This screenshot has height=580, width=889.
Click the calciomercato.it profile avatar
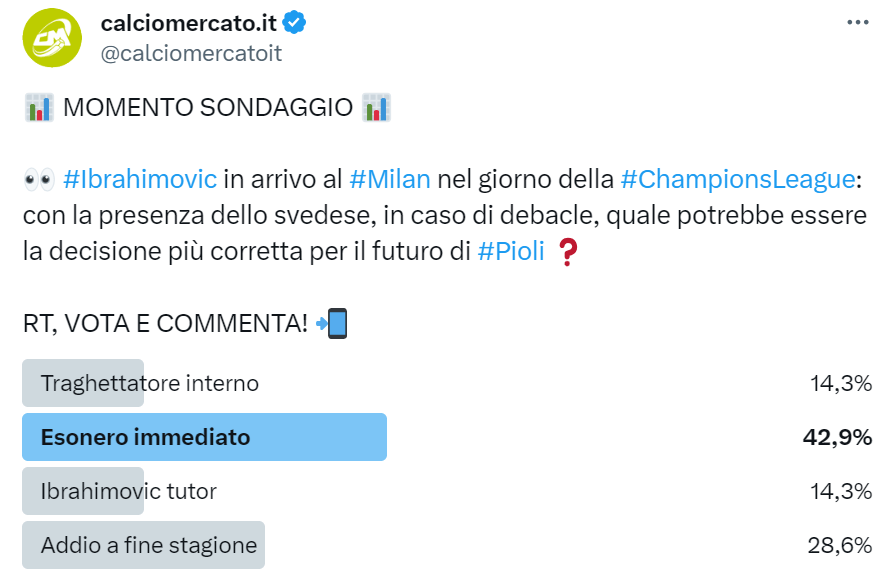(52, 37)
